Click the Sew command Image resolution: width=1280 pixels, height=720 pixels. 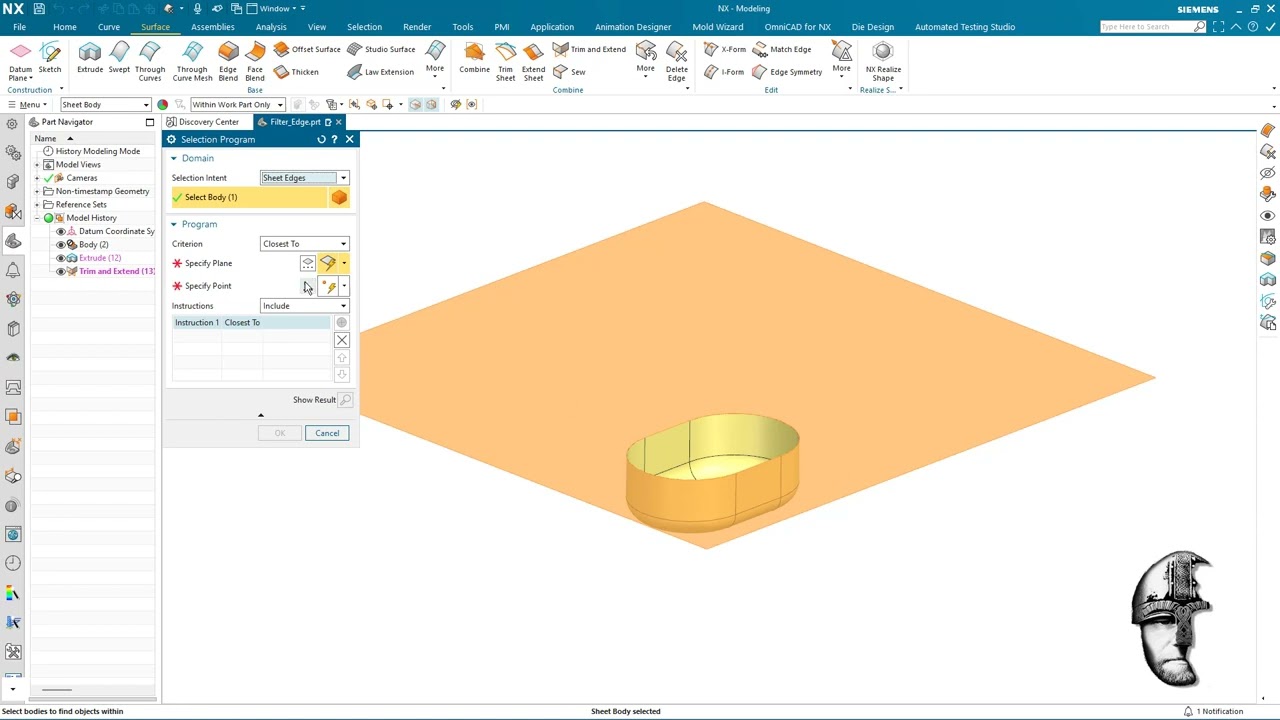pos(569,72)
